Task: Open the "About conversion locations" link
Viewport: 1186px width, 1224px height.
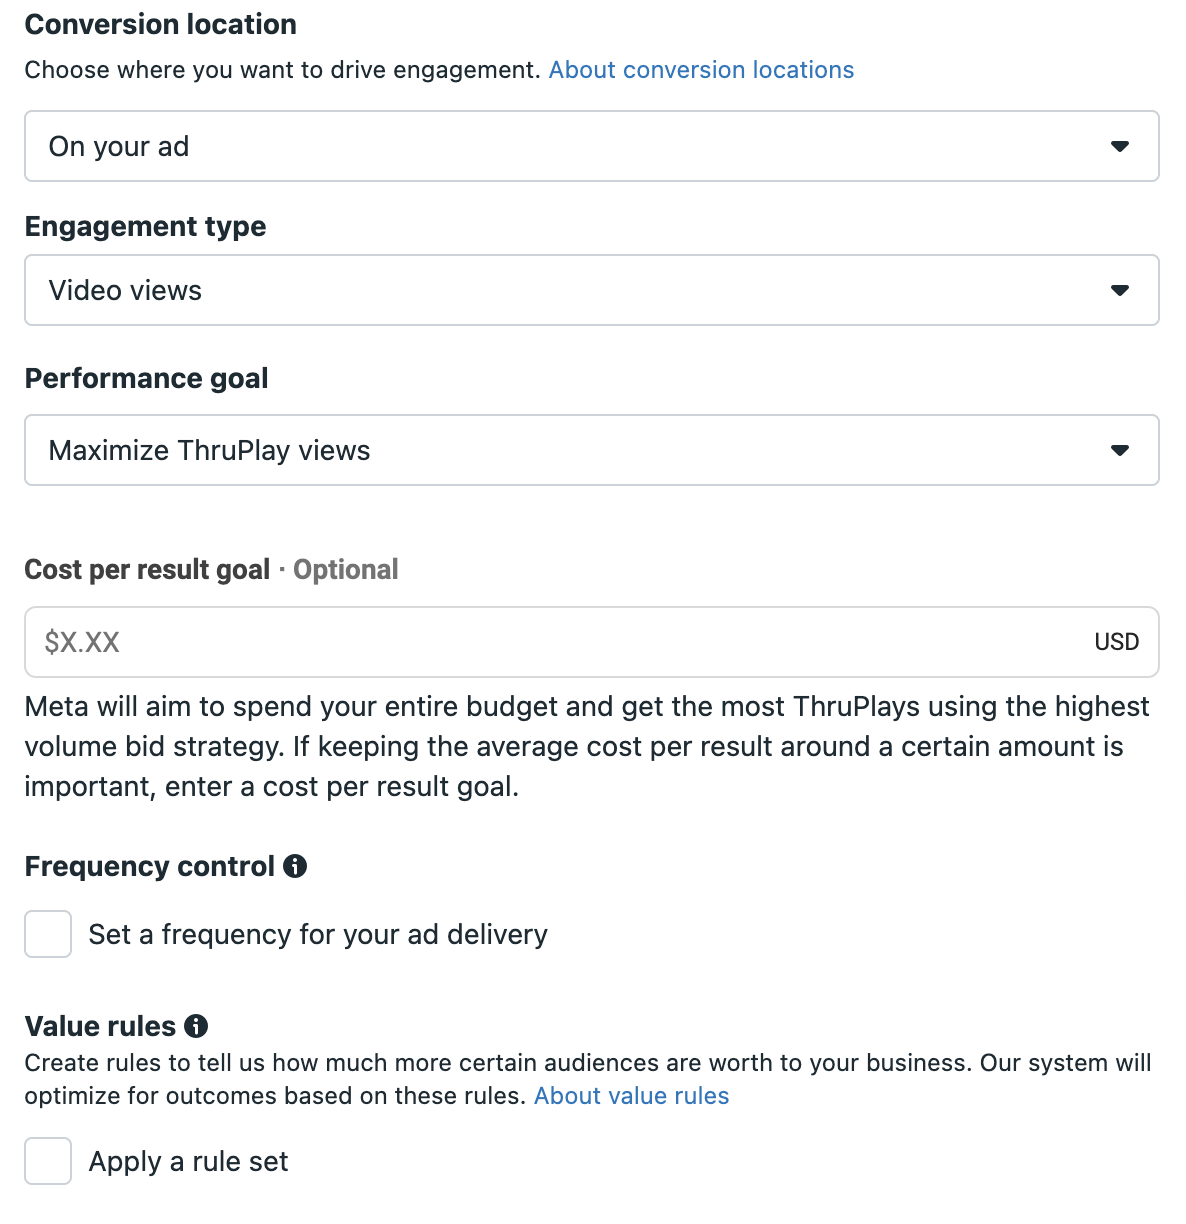Action: coord(701,70)
